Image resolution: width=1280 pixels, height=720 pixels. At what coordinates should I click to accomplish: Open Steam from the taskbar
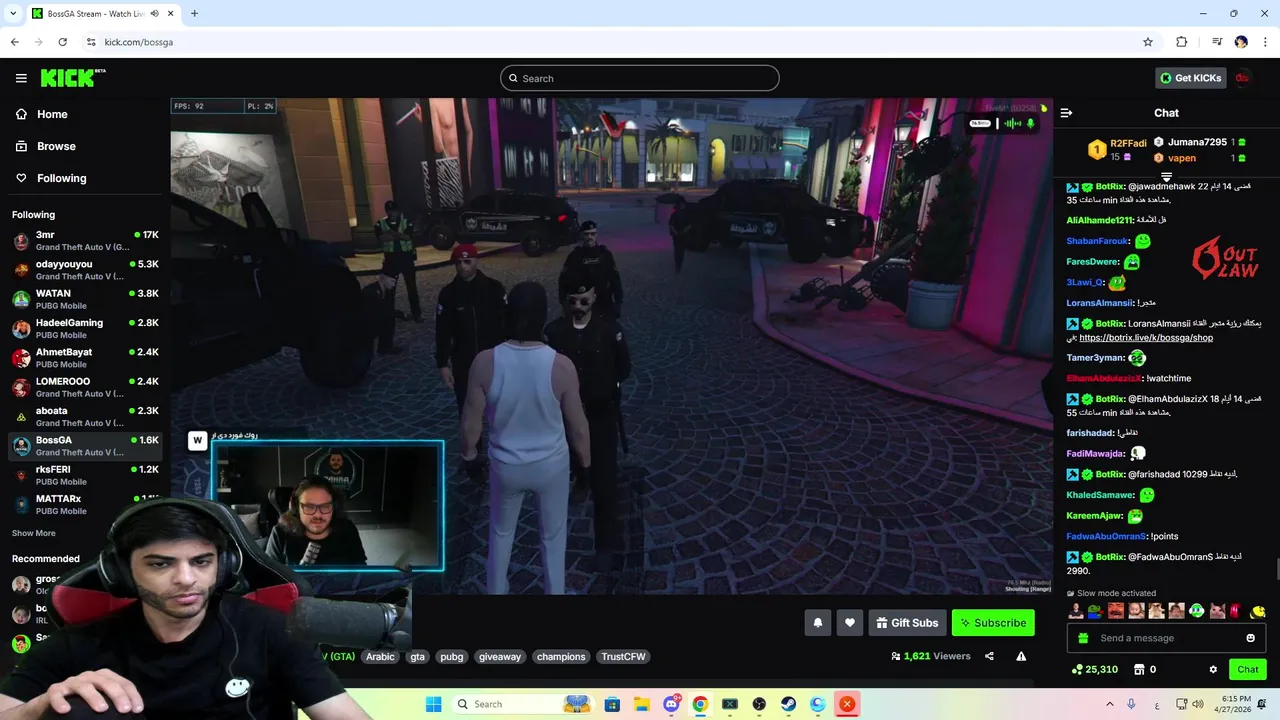788,704
